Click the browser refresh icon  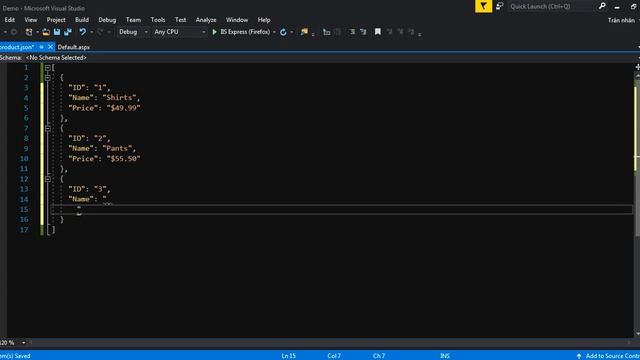coord(283,32)
